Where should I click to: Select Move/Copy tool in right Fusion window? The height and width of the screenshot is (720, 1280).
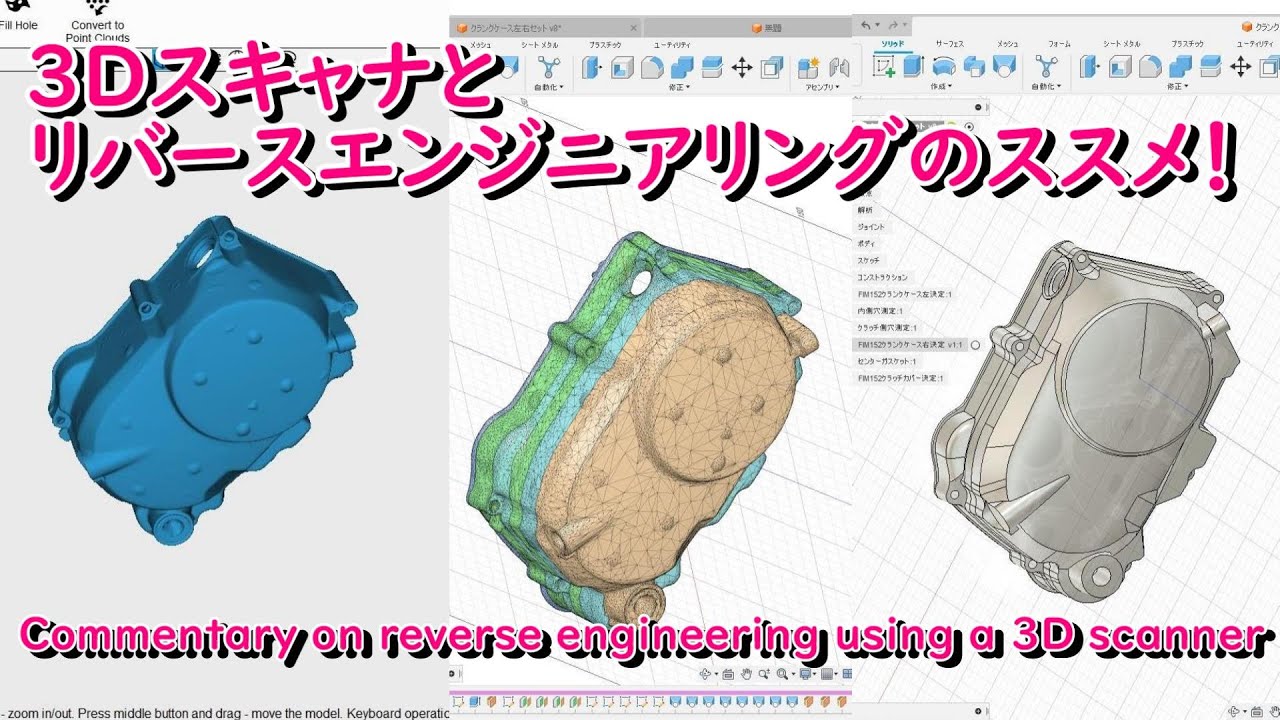[x=1240, y=67]
